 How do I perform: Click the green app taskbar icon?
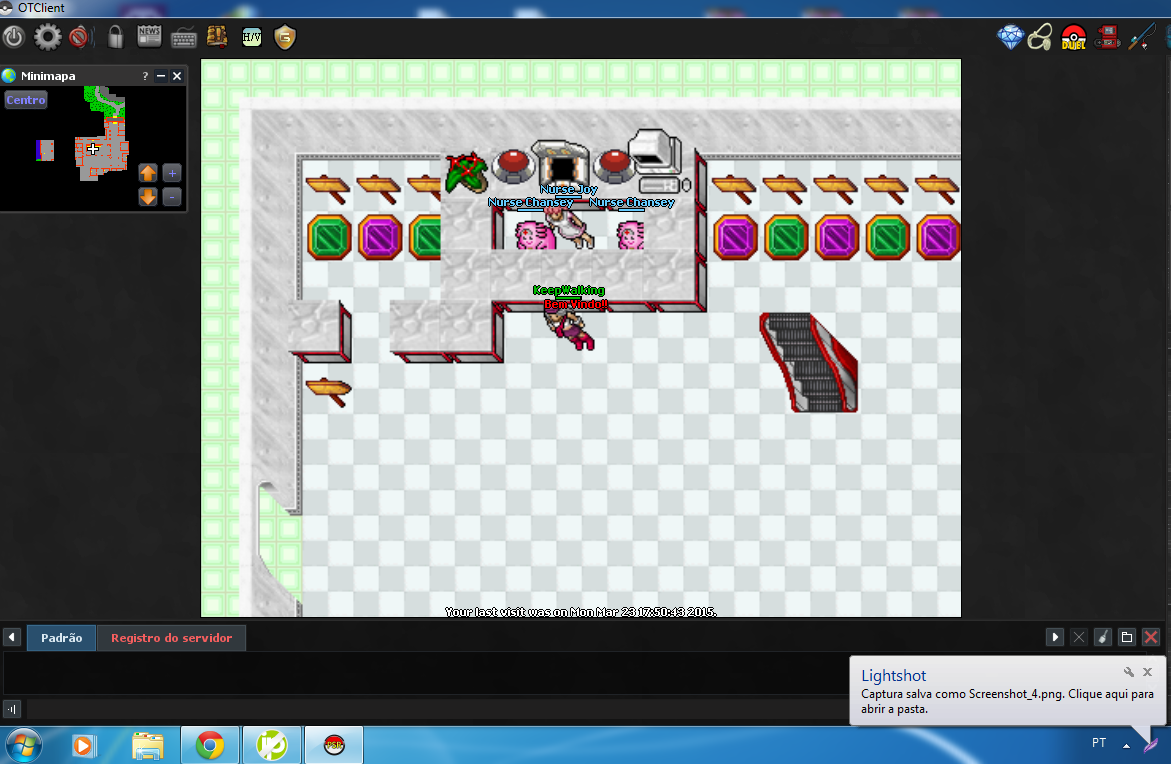pyautogui.click(x=272, y=745)
